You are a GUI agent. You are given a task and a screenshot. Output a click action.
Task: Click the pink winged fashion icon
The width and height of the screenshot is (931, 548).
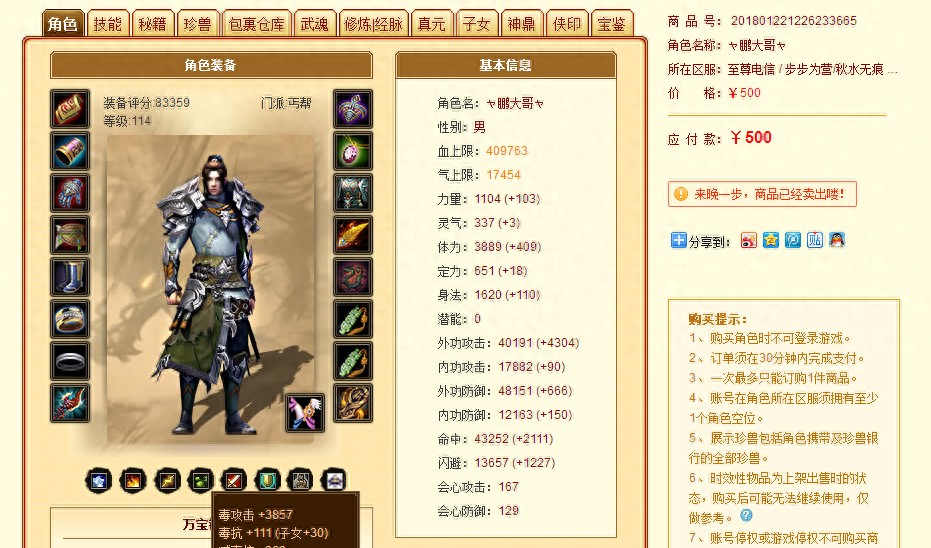tap(305, 412)
